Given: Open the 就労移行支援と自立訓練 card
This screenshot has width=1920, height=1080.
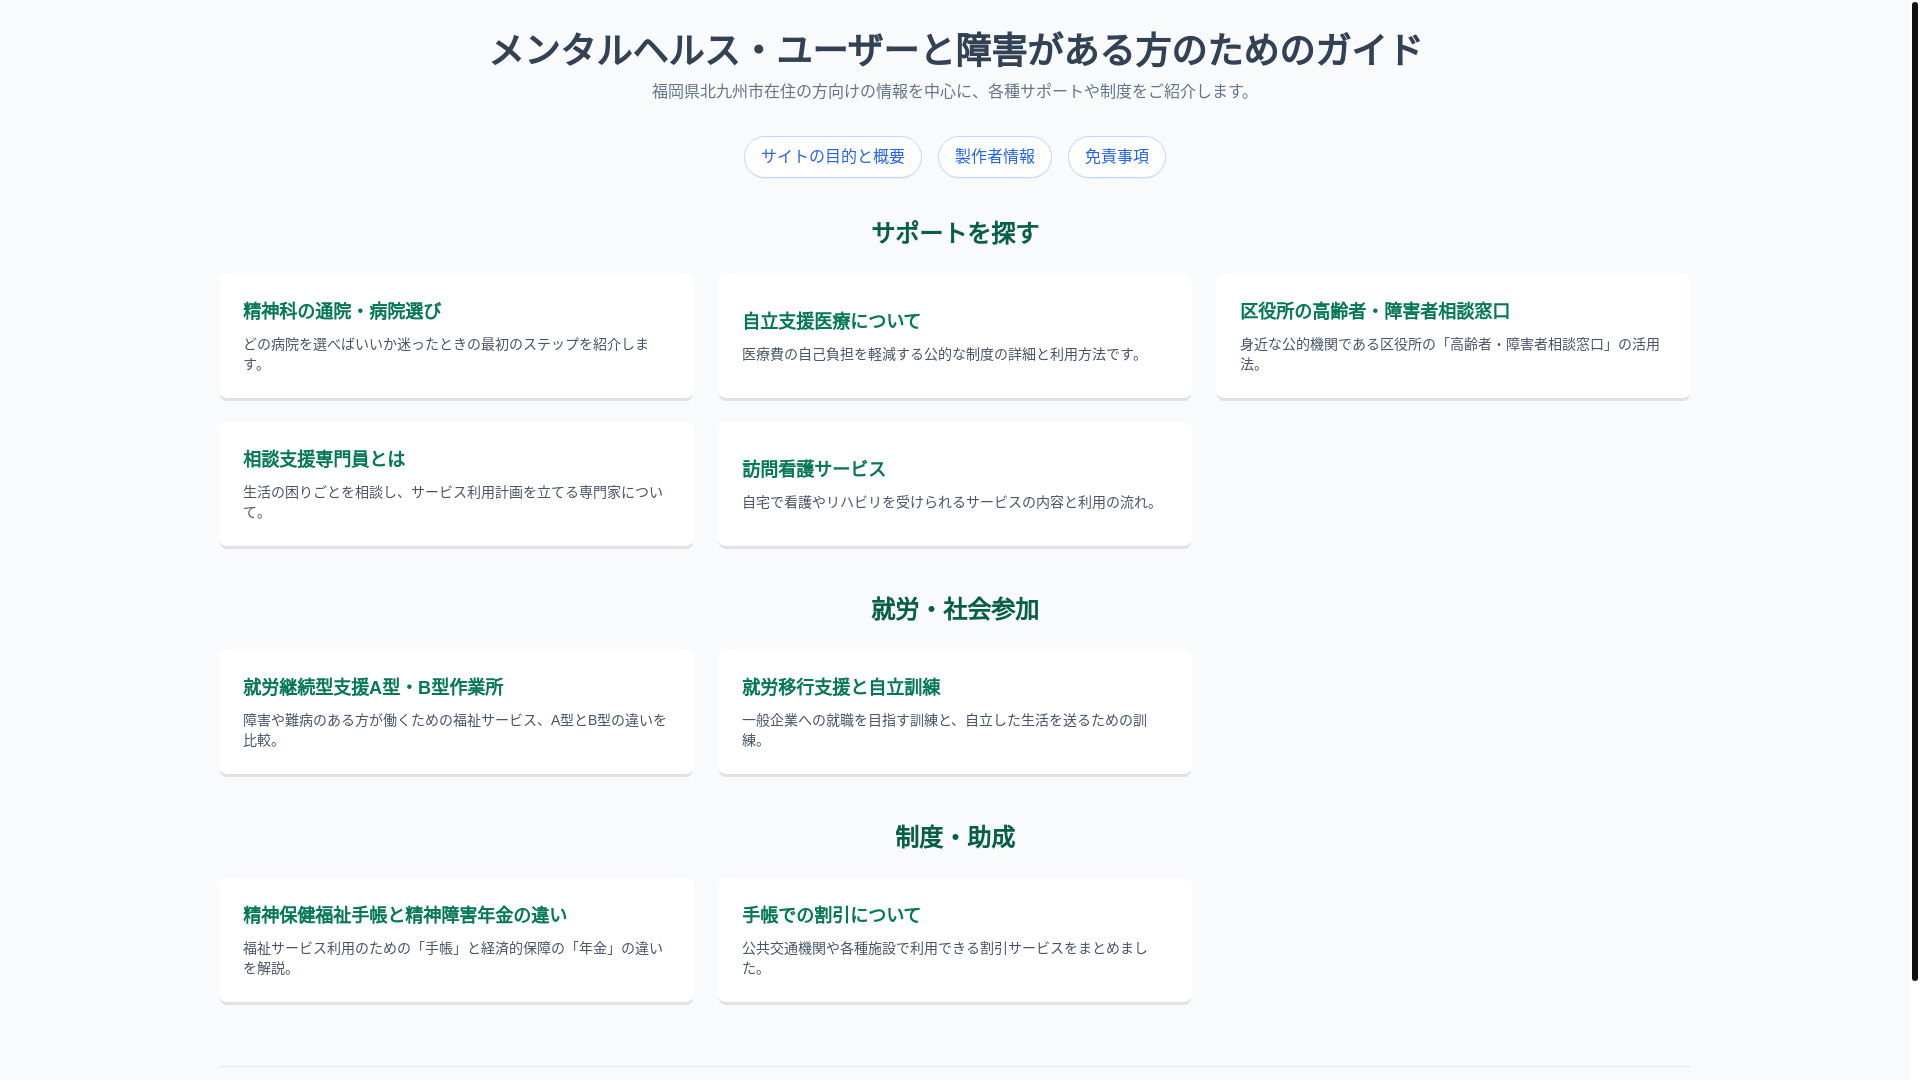Looking at the screenshot, I should click(954, 712).
